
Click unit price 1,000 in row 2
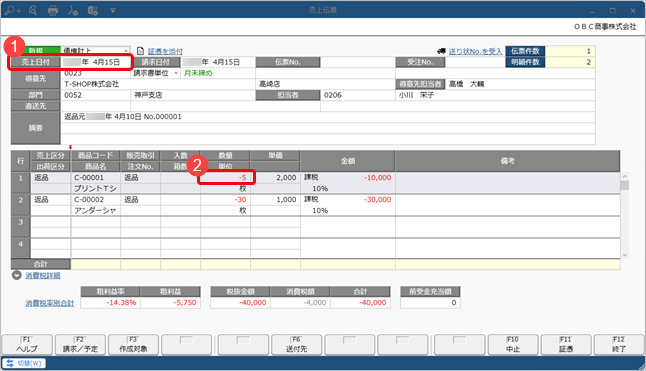pyautogui.click(x=286, y=199)
